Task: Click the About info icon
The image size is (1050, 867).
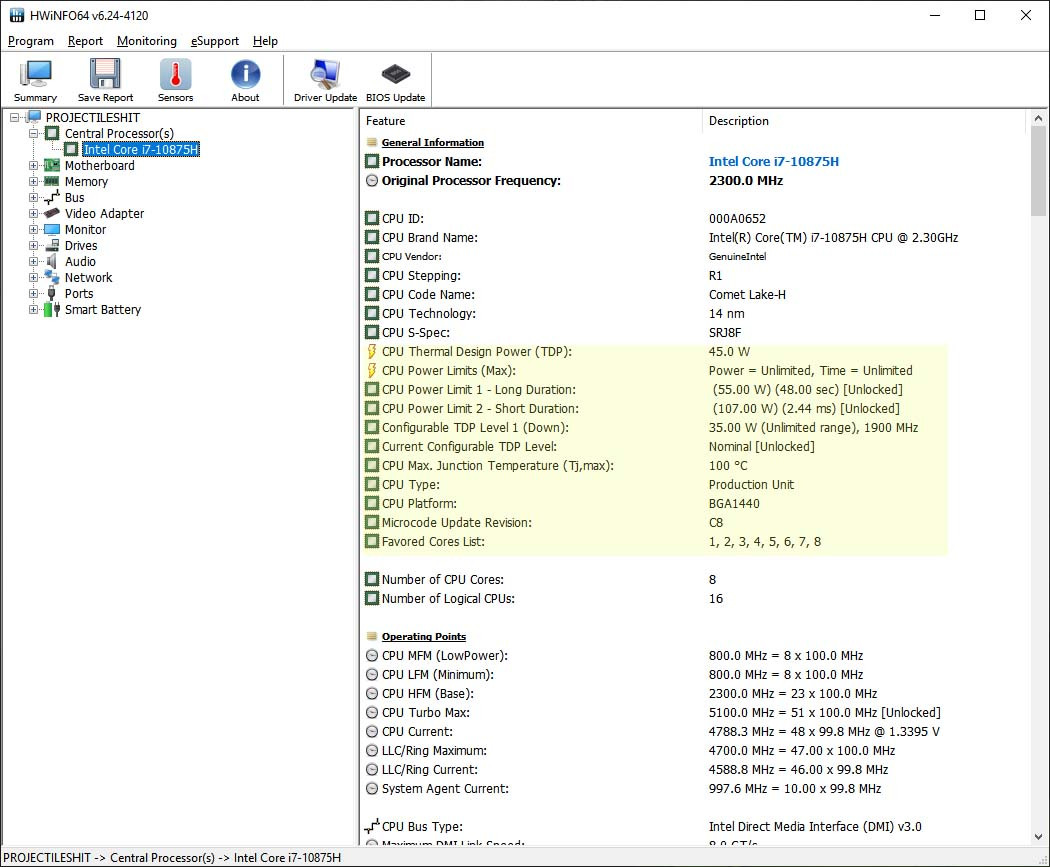Action: (245, 74)
